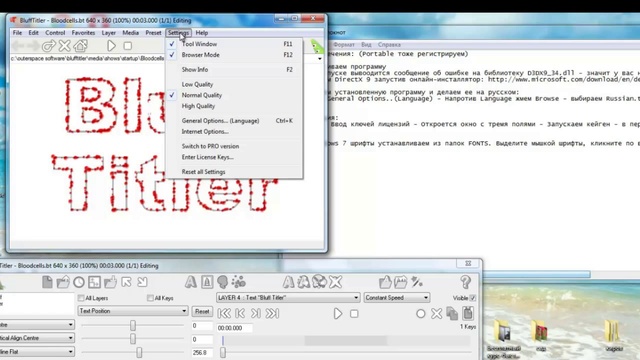Image resolution: width=640 pixels, height=360 pixels.
Task: Click the stop square in main window toolbar
Action: (128, 46)
